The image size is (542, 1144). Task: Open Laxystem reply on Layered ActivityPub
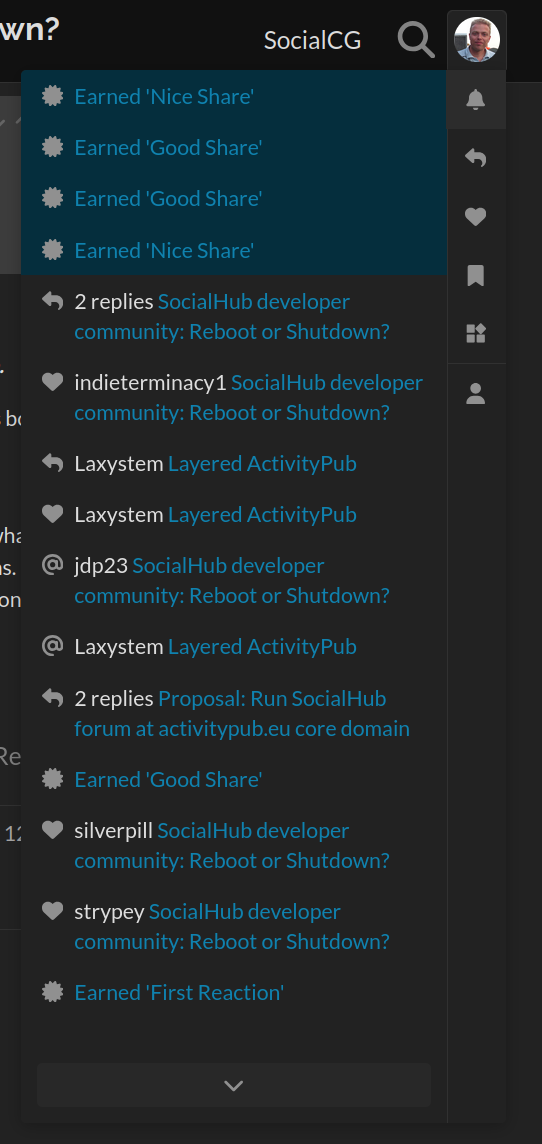coord(234,463)
